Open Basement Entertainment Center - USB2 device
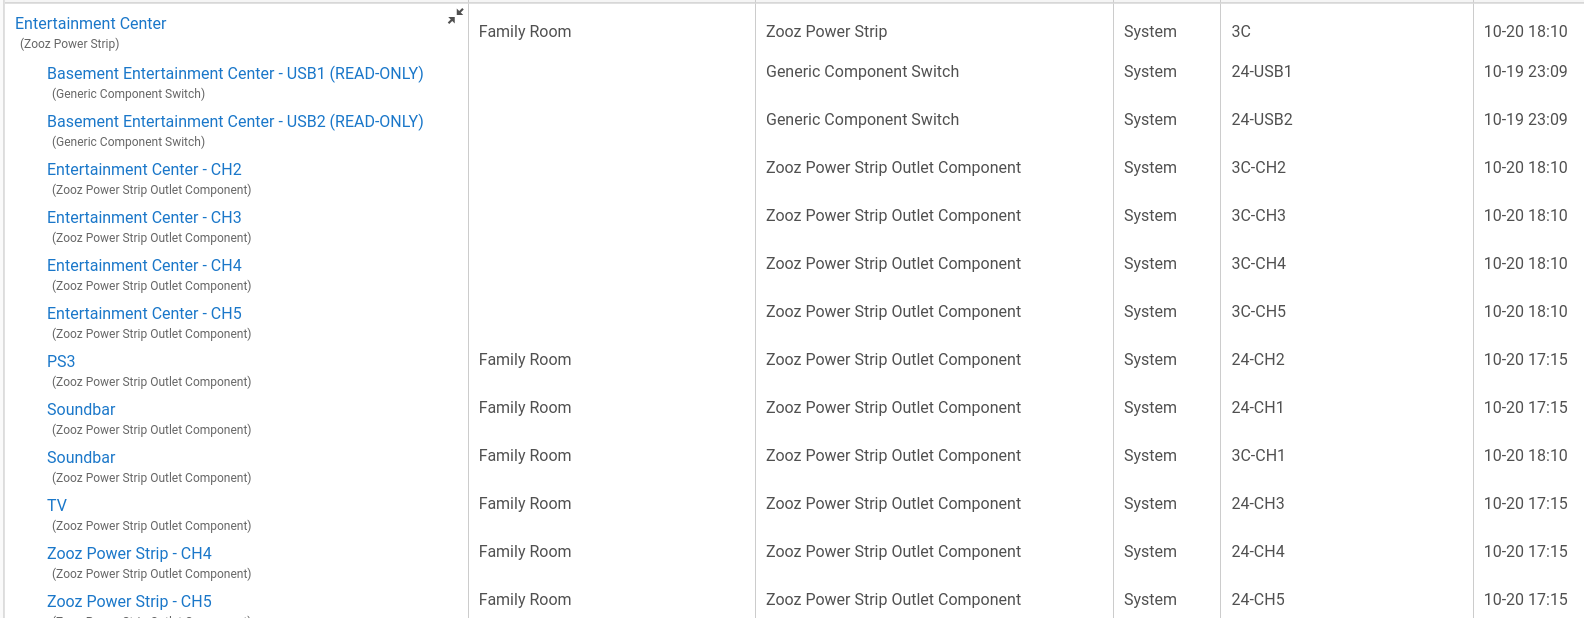This screenshot has width=1584, height=618. 235,121
